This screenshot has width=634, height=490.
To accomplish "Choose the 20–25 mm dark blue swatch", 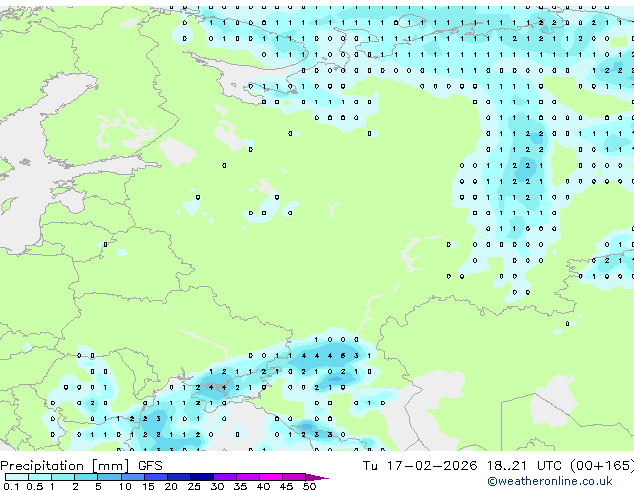I will 178,477.
